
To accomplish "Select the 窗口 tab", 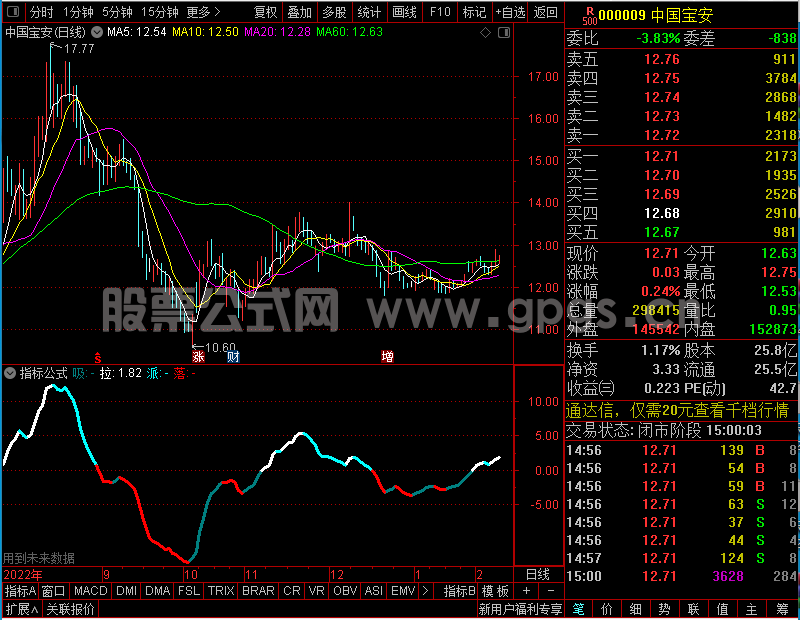I will [x=54, y=591].
